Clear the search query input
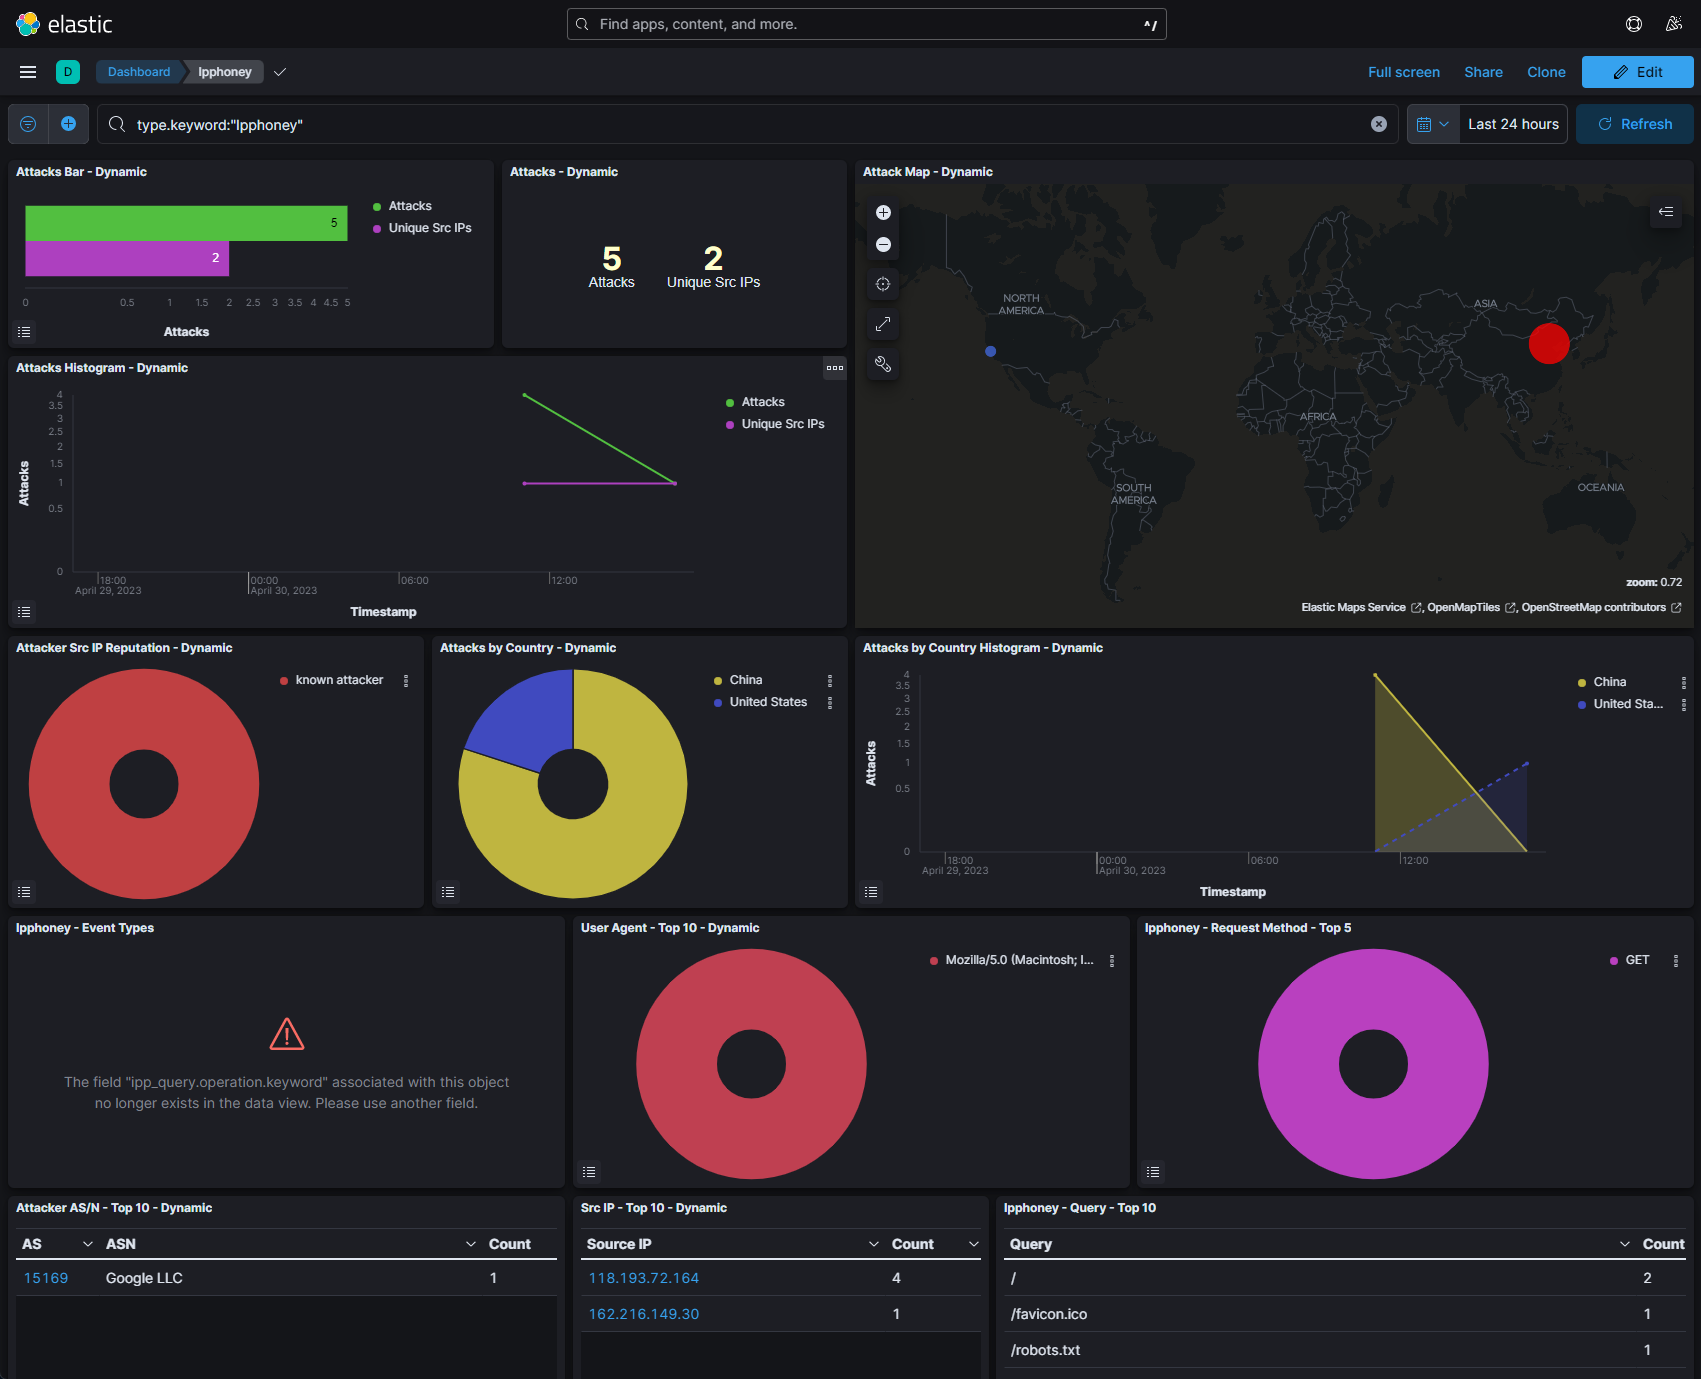 1378,124
